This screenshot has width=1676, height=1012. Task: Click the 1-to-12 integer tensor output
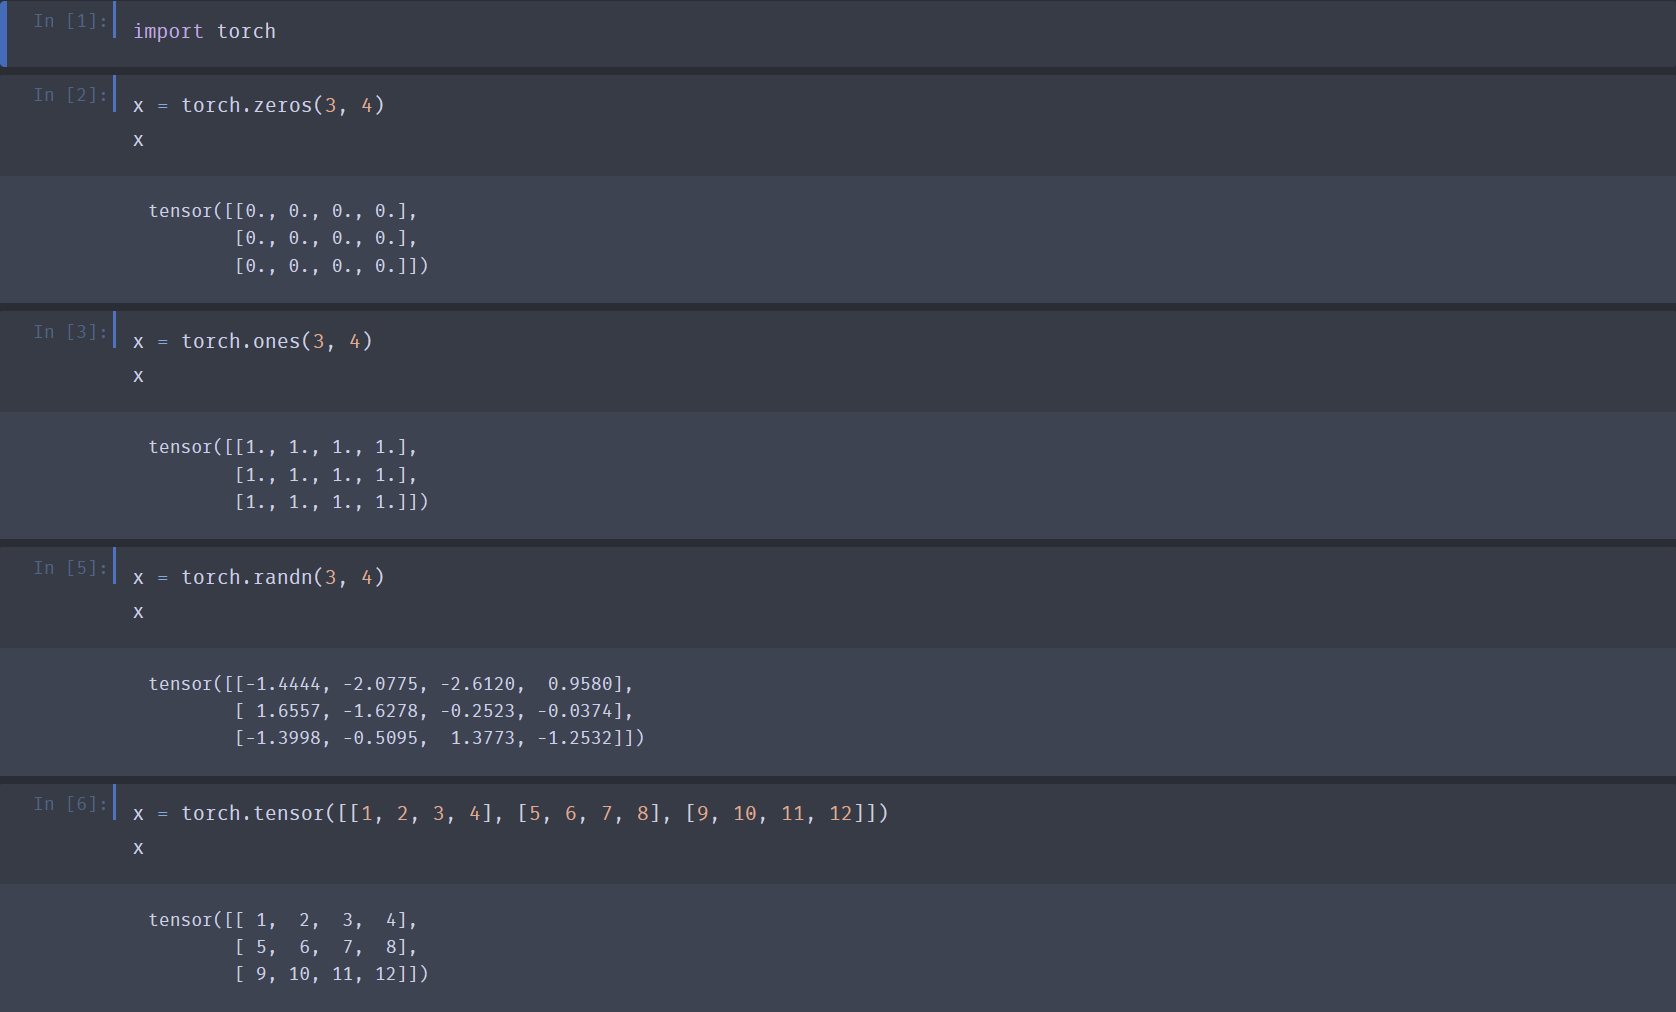(288, 946)
